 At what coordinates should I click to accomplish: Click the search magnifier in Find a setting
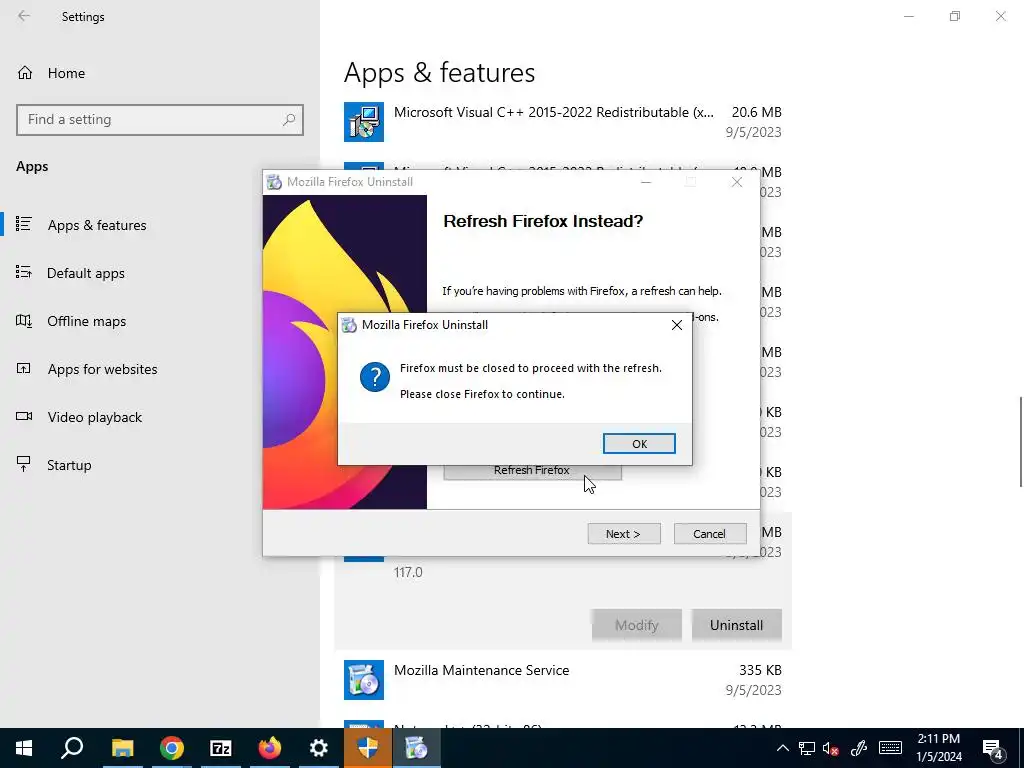pos(289,120)
